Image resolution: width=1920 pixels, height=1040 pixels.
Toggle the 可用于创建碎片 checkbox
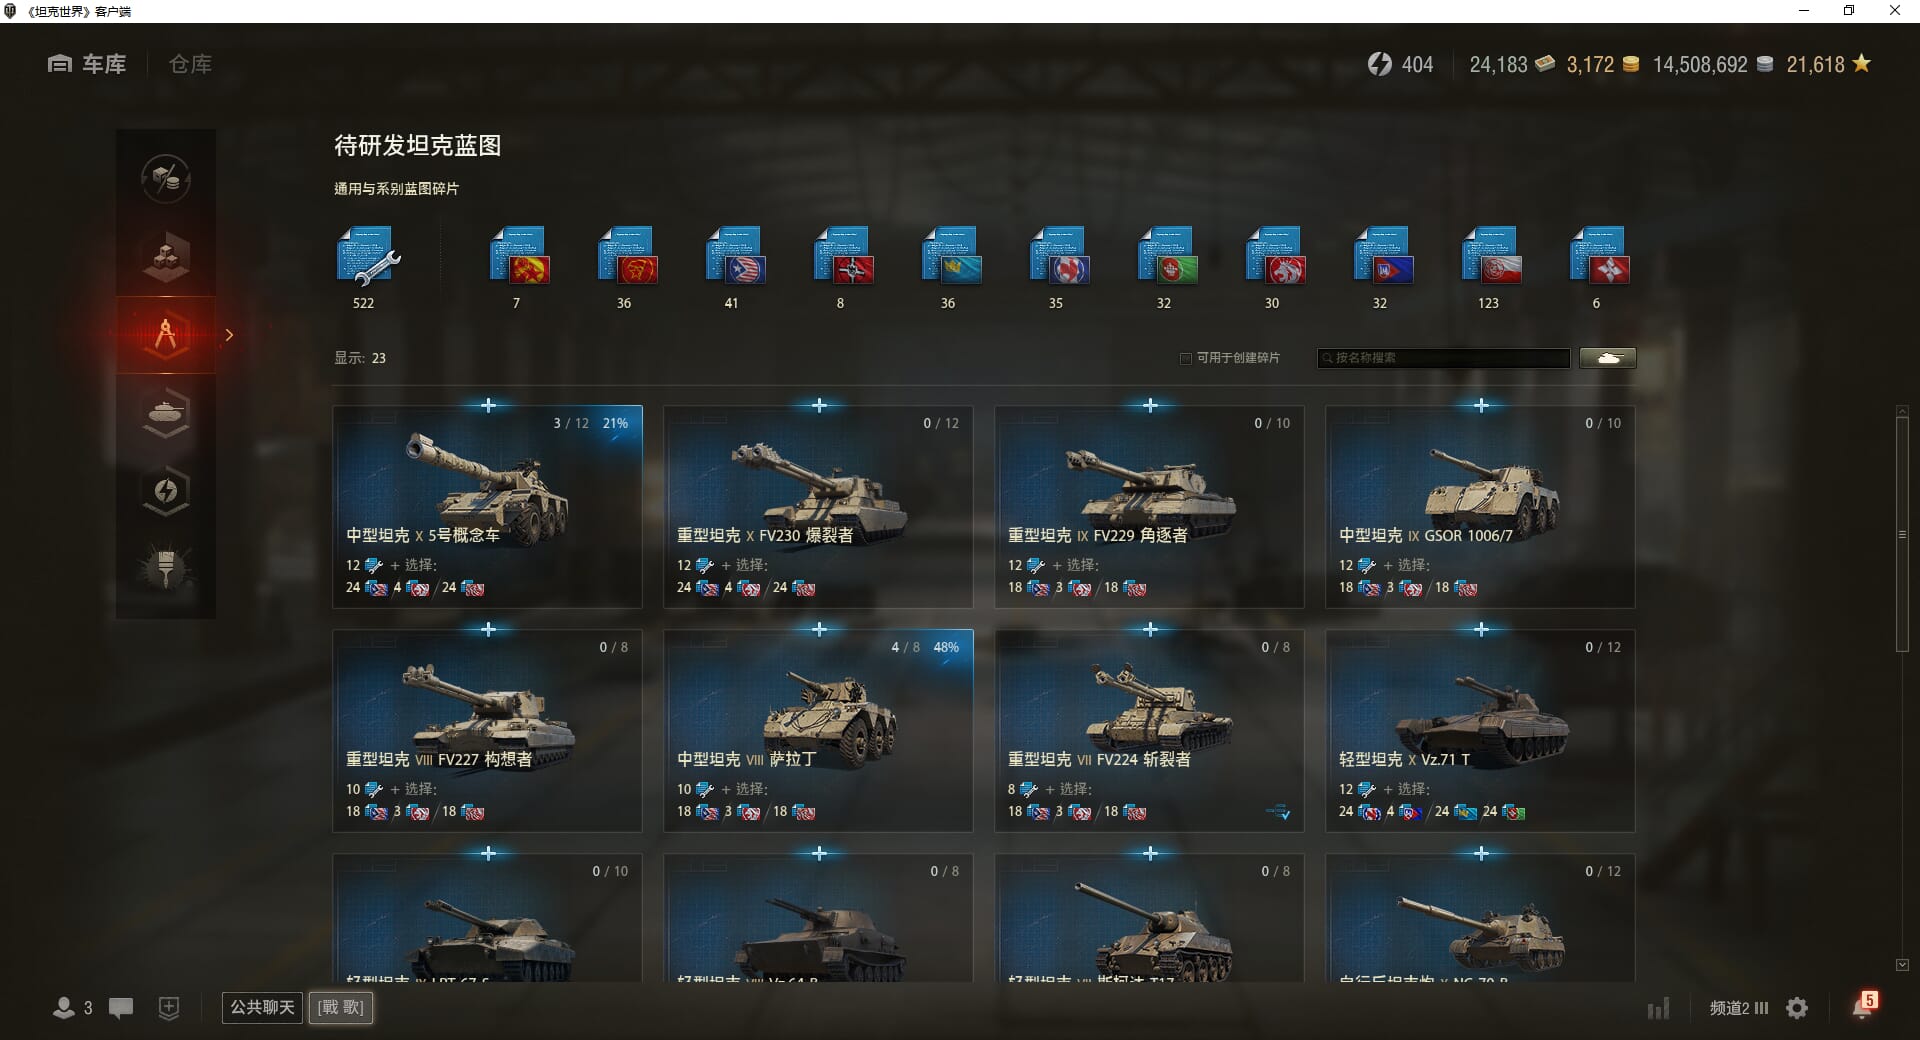tap(1186, 358)
